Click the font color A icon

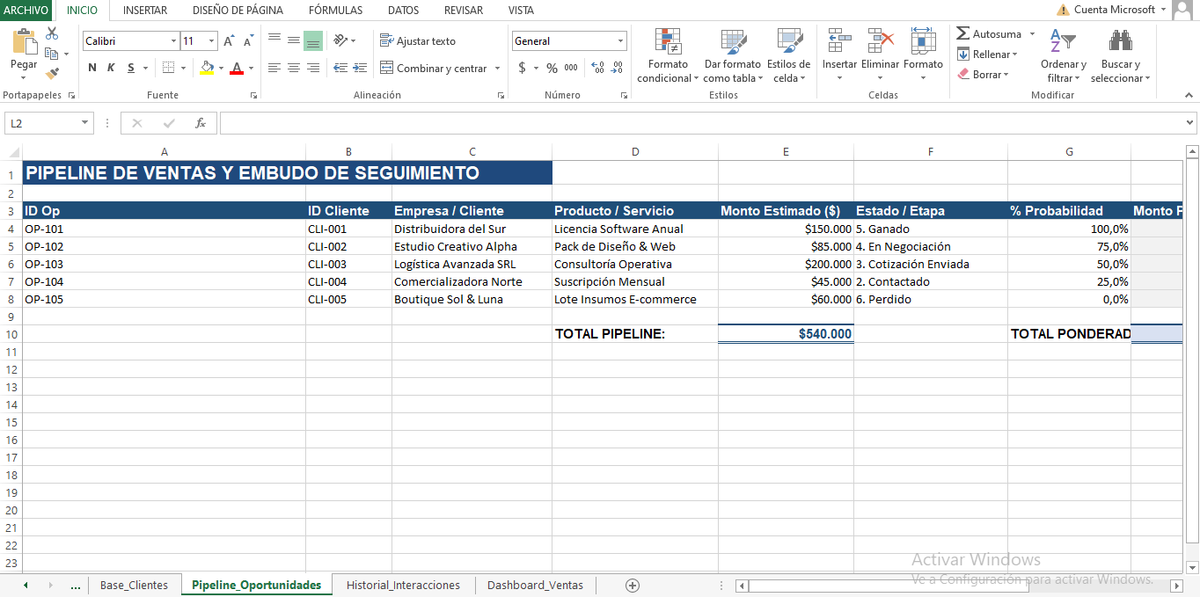pyautogui.click(x=236, y=68)
